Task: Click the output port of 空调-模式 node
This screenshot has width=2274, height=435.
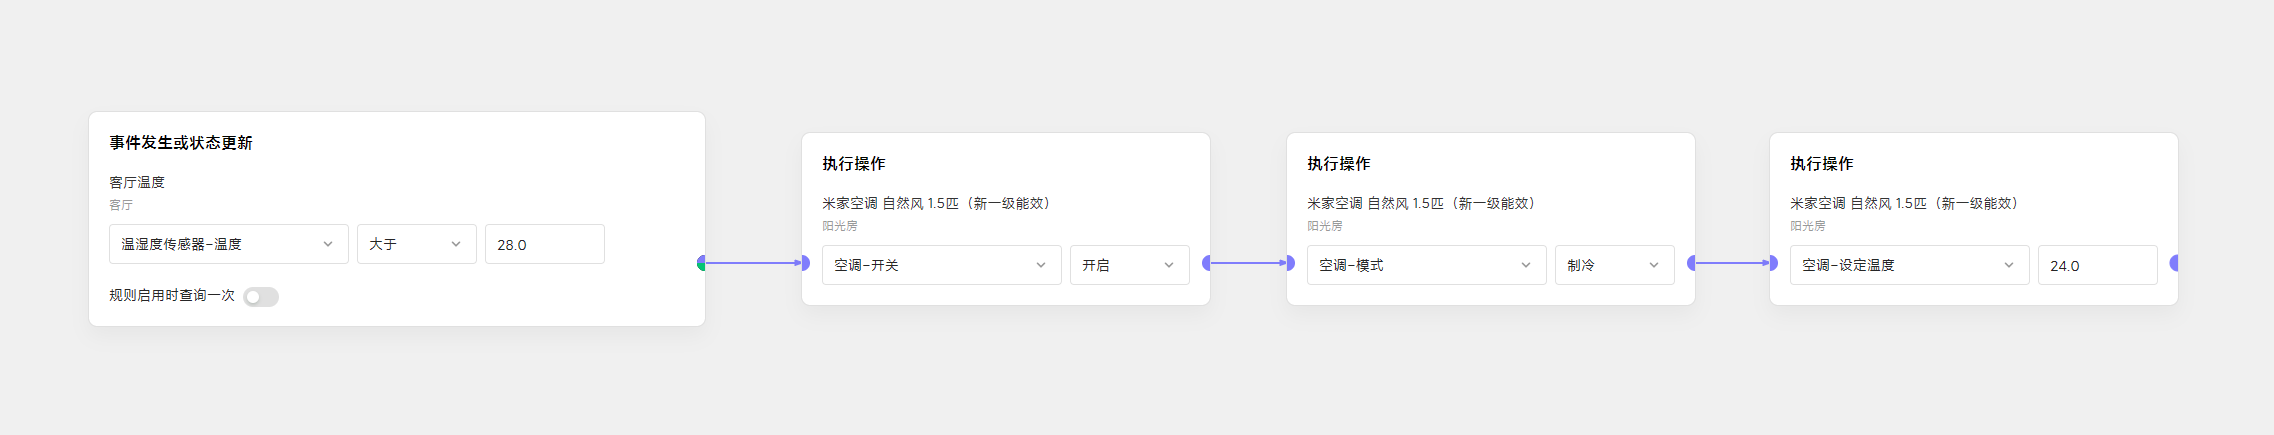Action: [1692, 263]
